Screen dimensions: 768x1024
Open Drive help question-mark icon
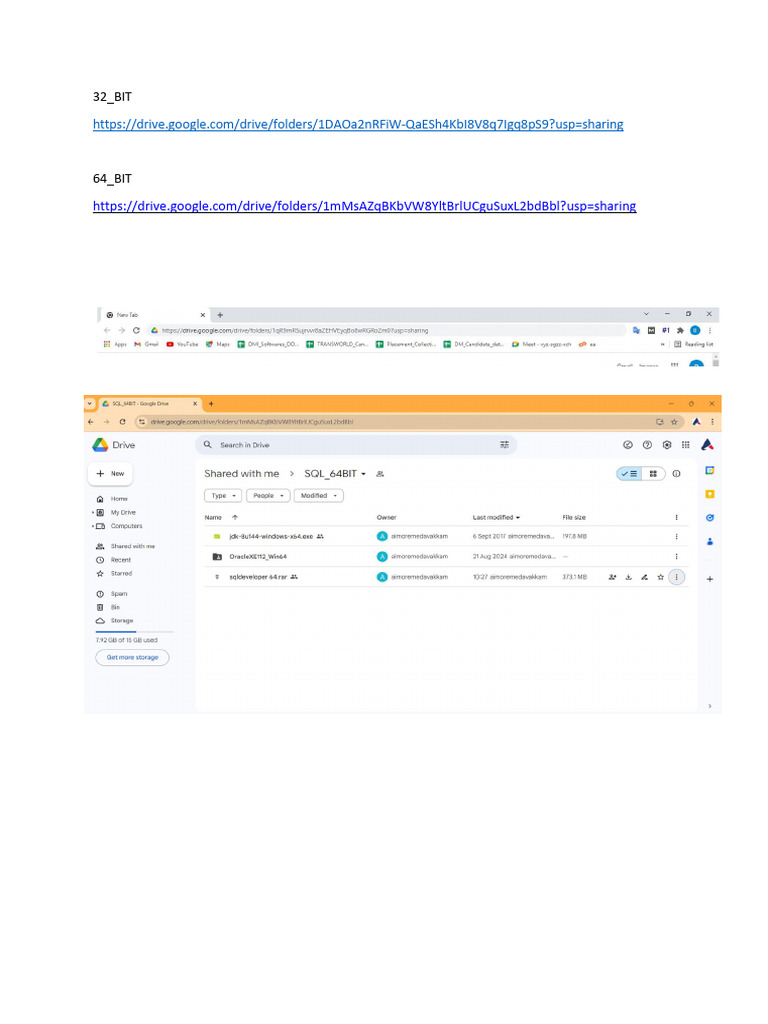coord(647,445)
